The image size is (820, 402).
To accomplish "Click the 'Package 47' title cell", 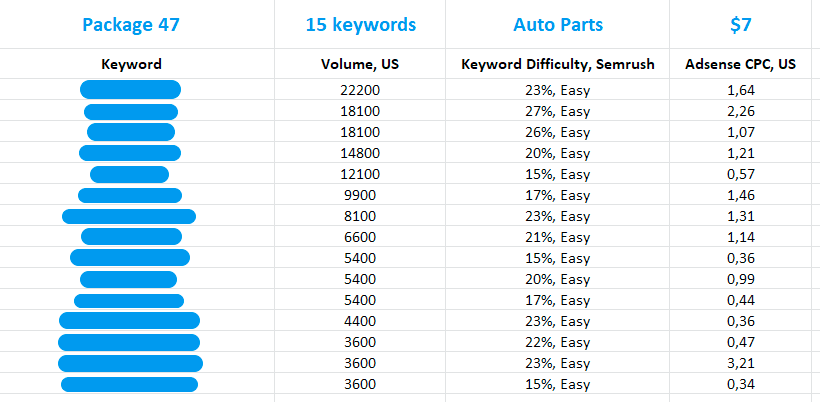I will tap(131, 24).
